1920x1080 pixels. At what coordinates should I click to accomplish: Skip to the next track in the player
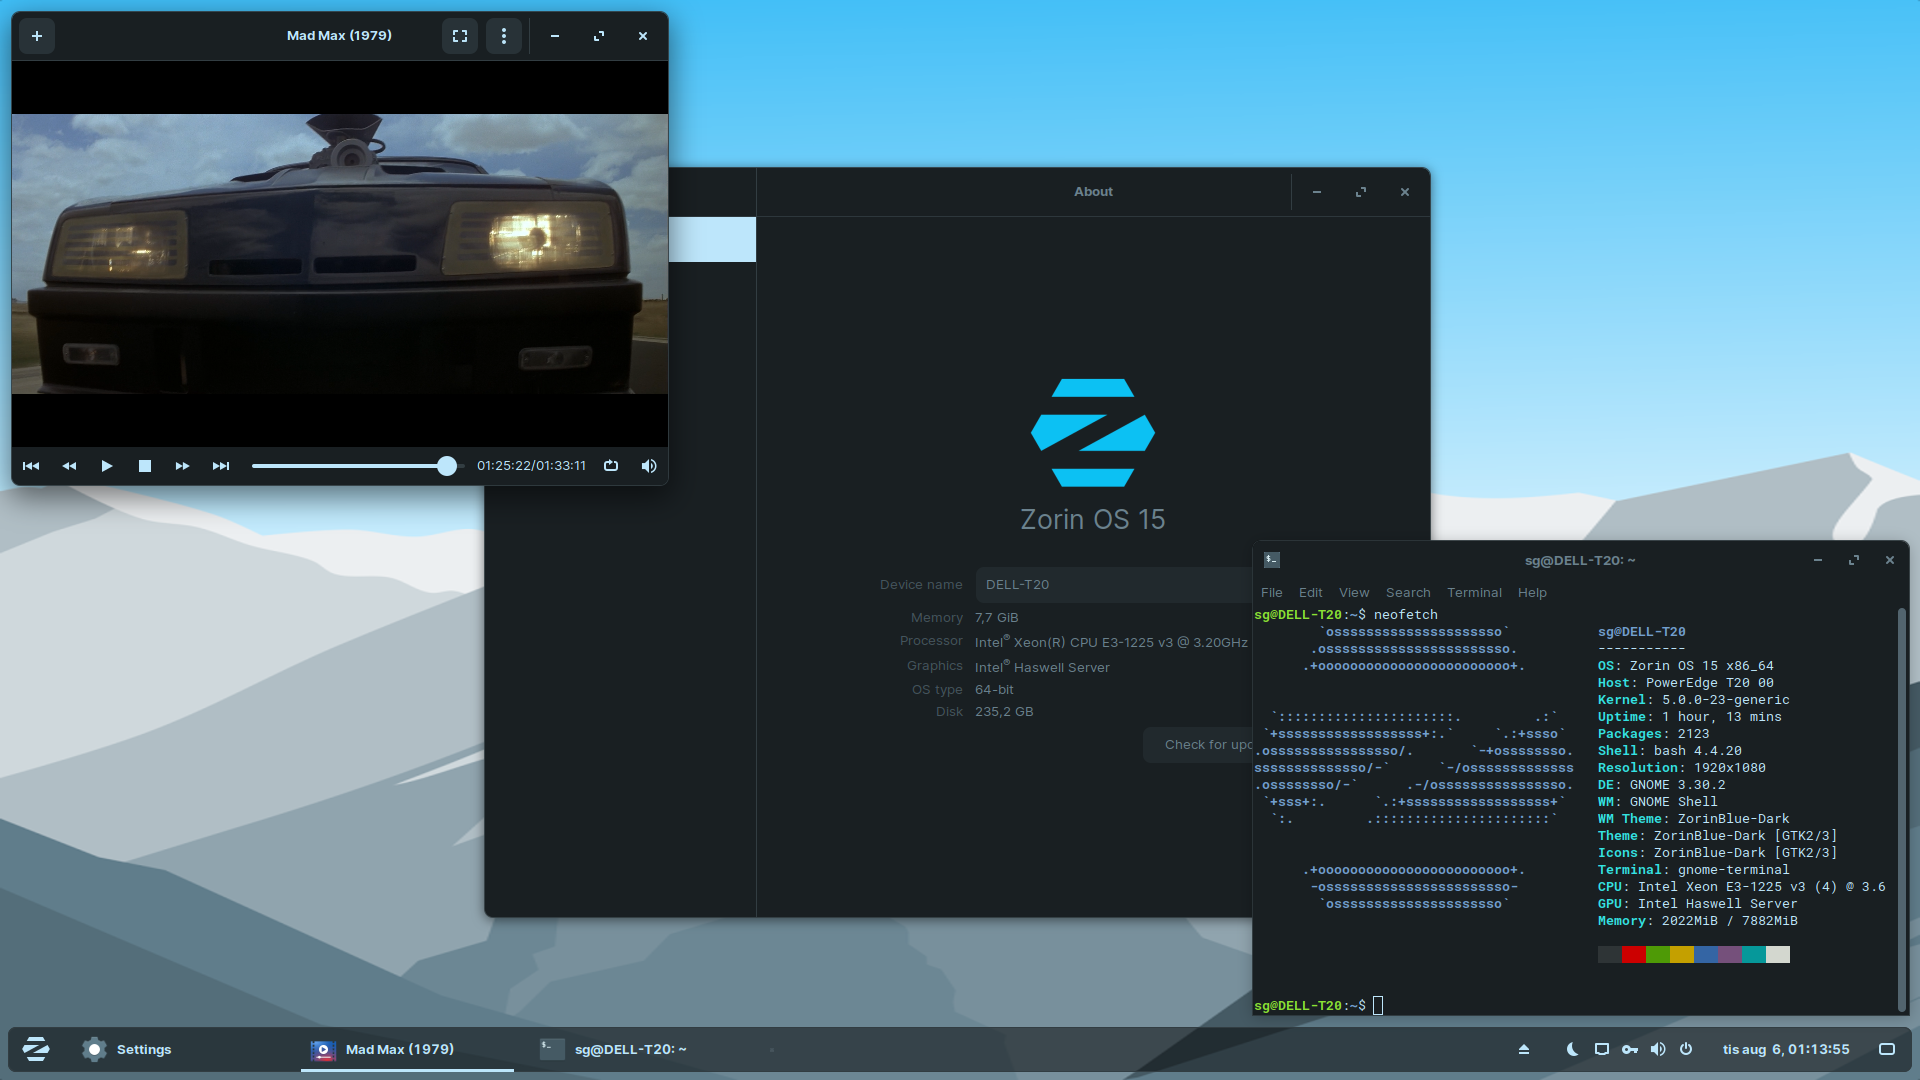coord(221,466)
